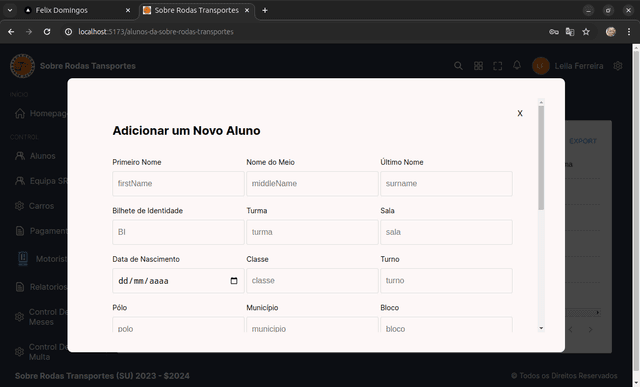The width and height of the screenshot is (640, 387).
Task: Open the Chrome three-dot menu
Action: [x=629, y=32]
